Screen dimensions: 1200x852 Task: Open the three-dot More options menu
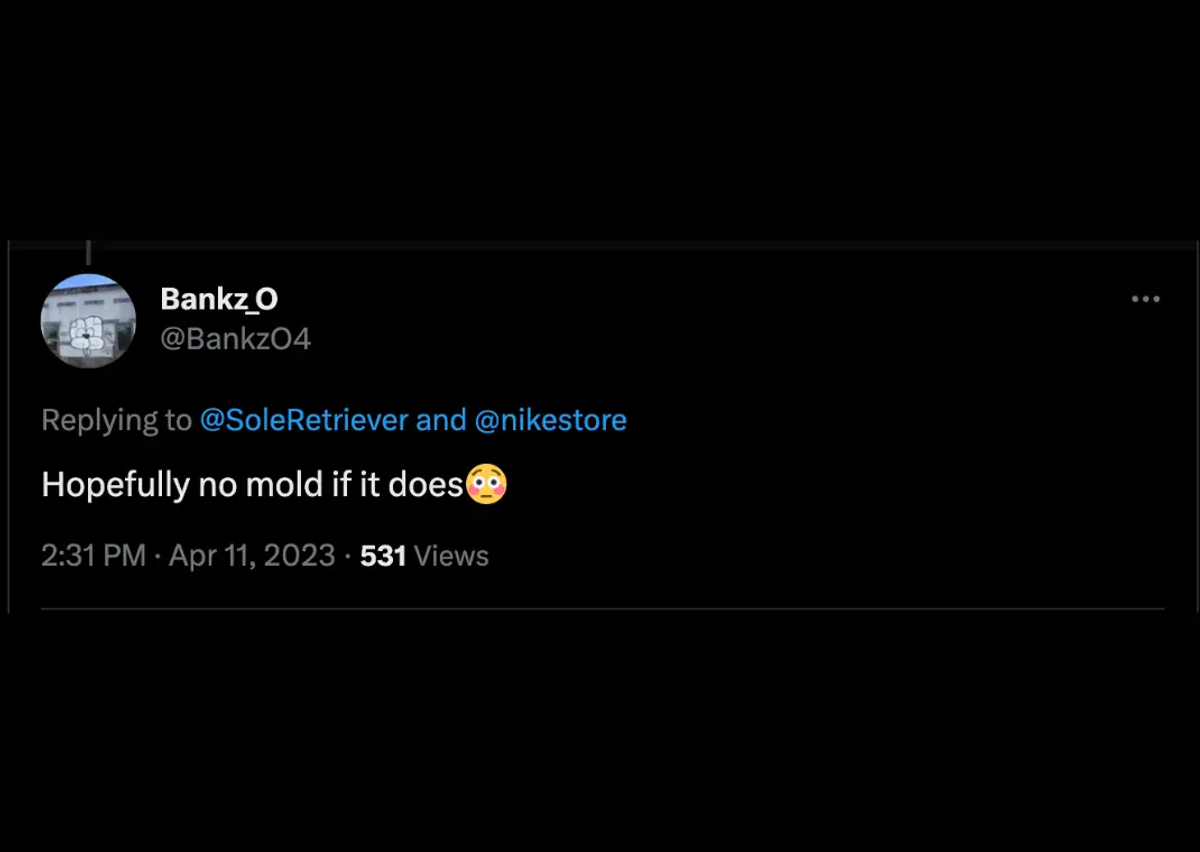point(1145,299)
